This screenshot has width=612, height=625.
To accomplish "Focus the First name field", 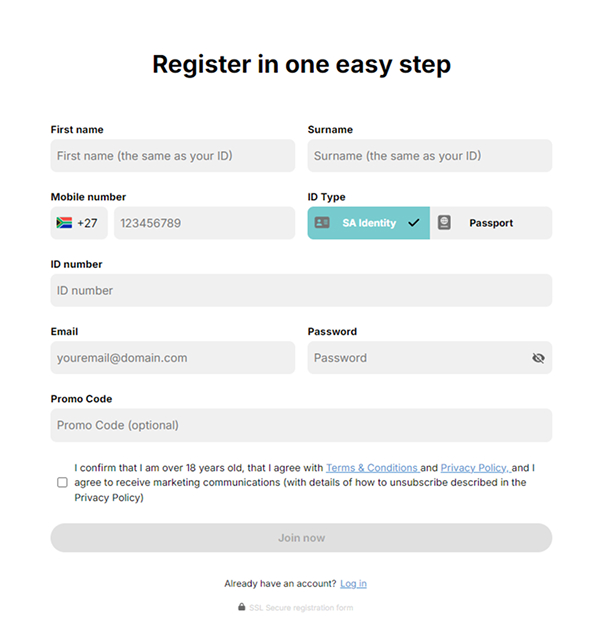I will [x=173, y=155].
